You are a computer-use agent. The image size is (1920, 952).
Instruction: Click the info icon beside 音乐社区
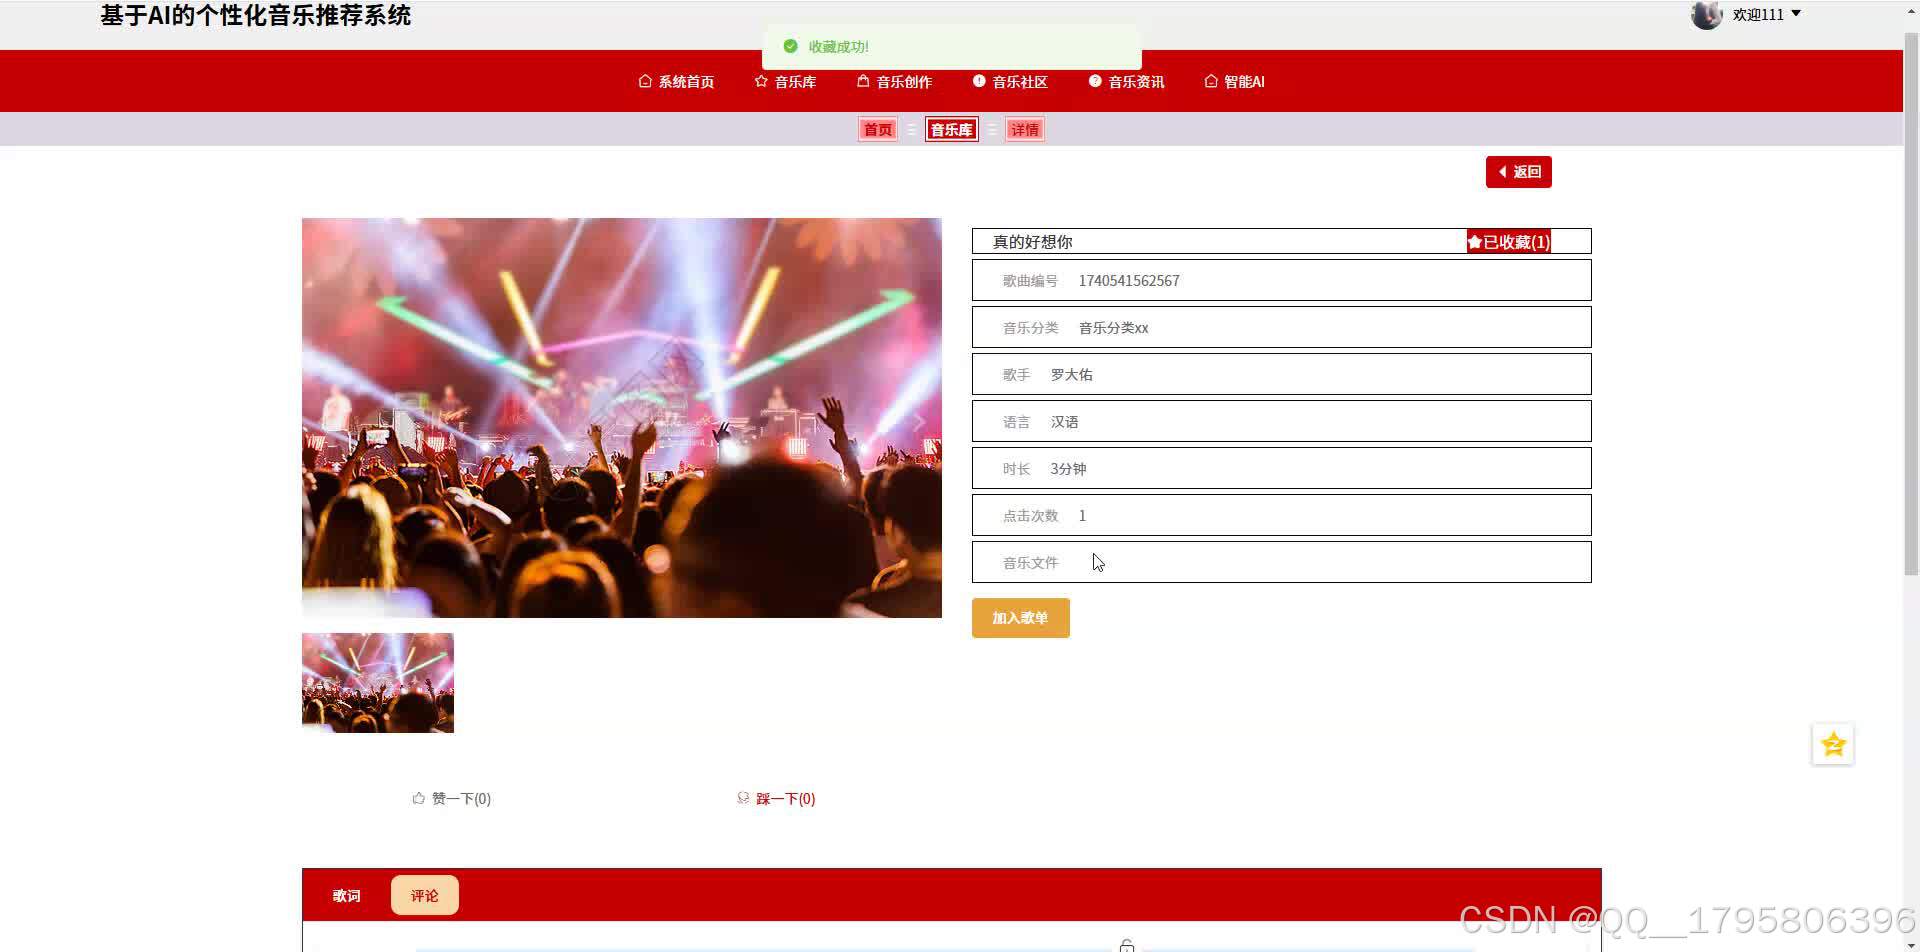979,82
